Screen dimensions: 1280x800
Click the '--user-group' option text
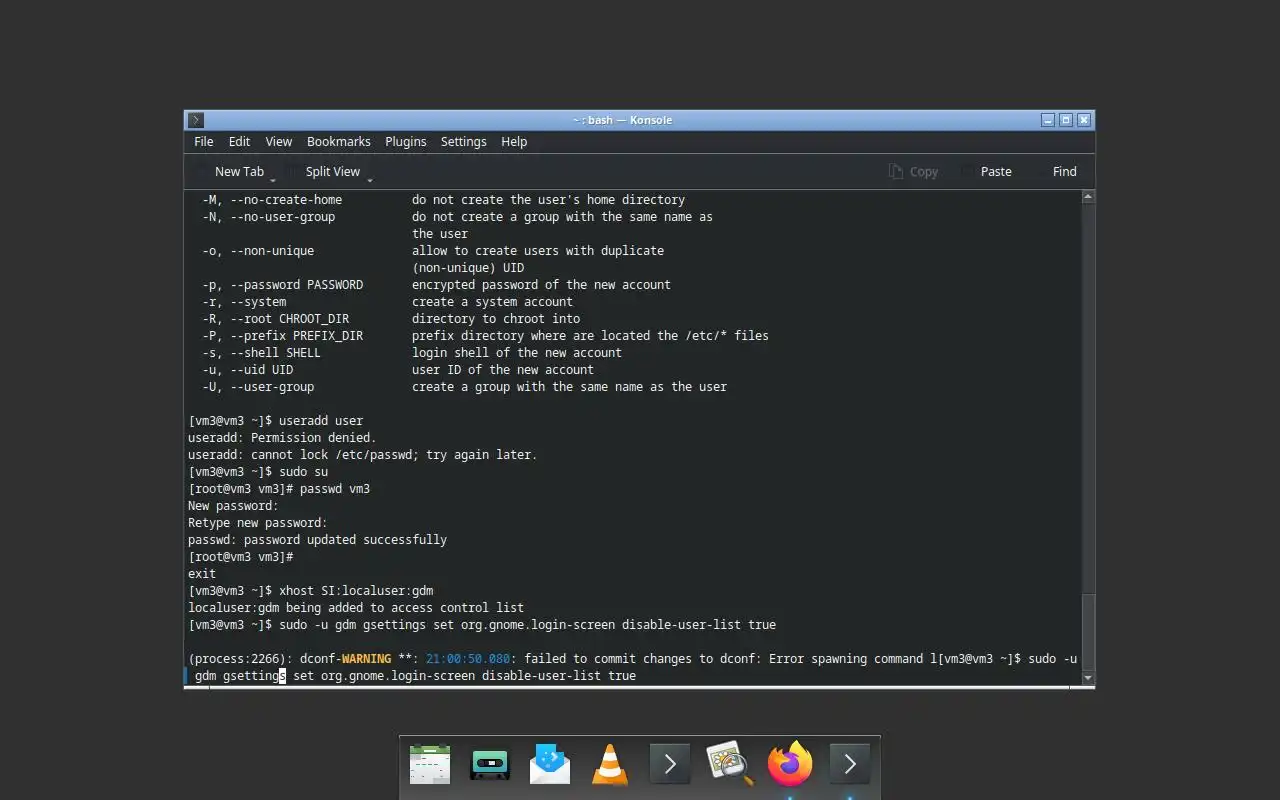(272, 387)
